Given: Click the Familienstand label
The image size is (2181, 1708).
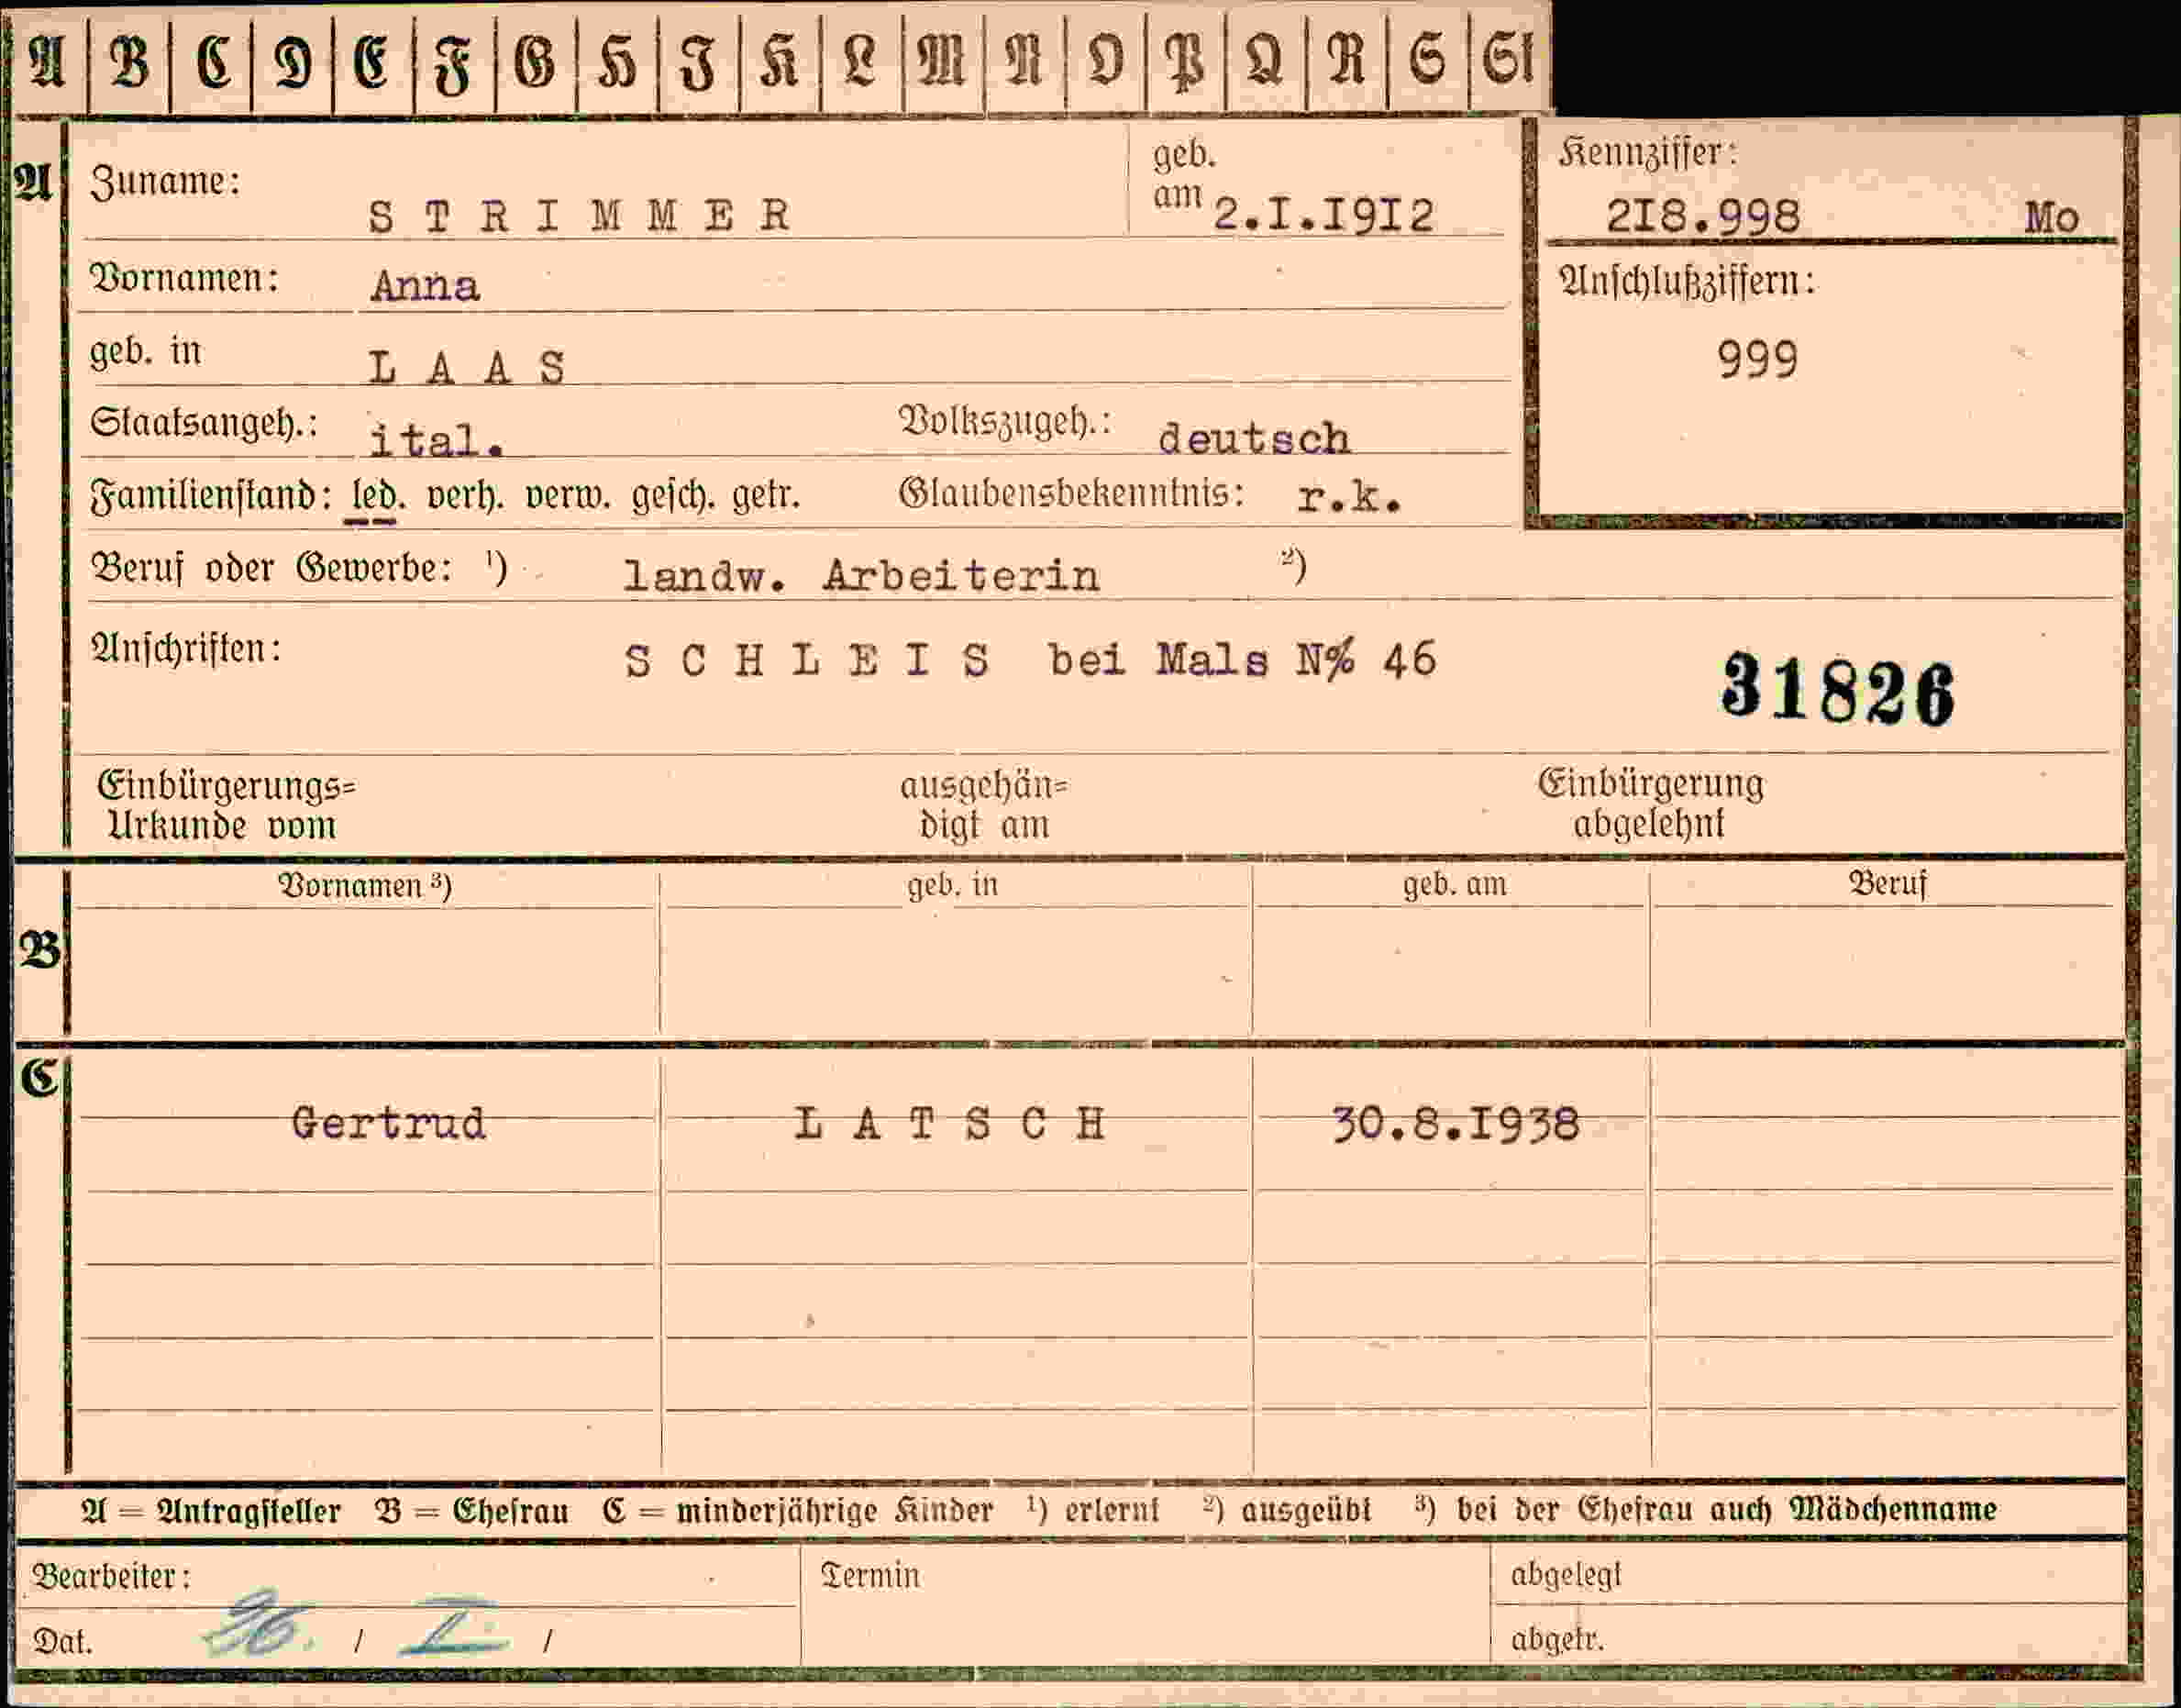Looking at the screenshot, I should tap(211, 497).
